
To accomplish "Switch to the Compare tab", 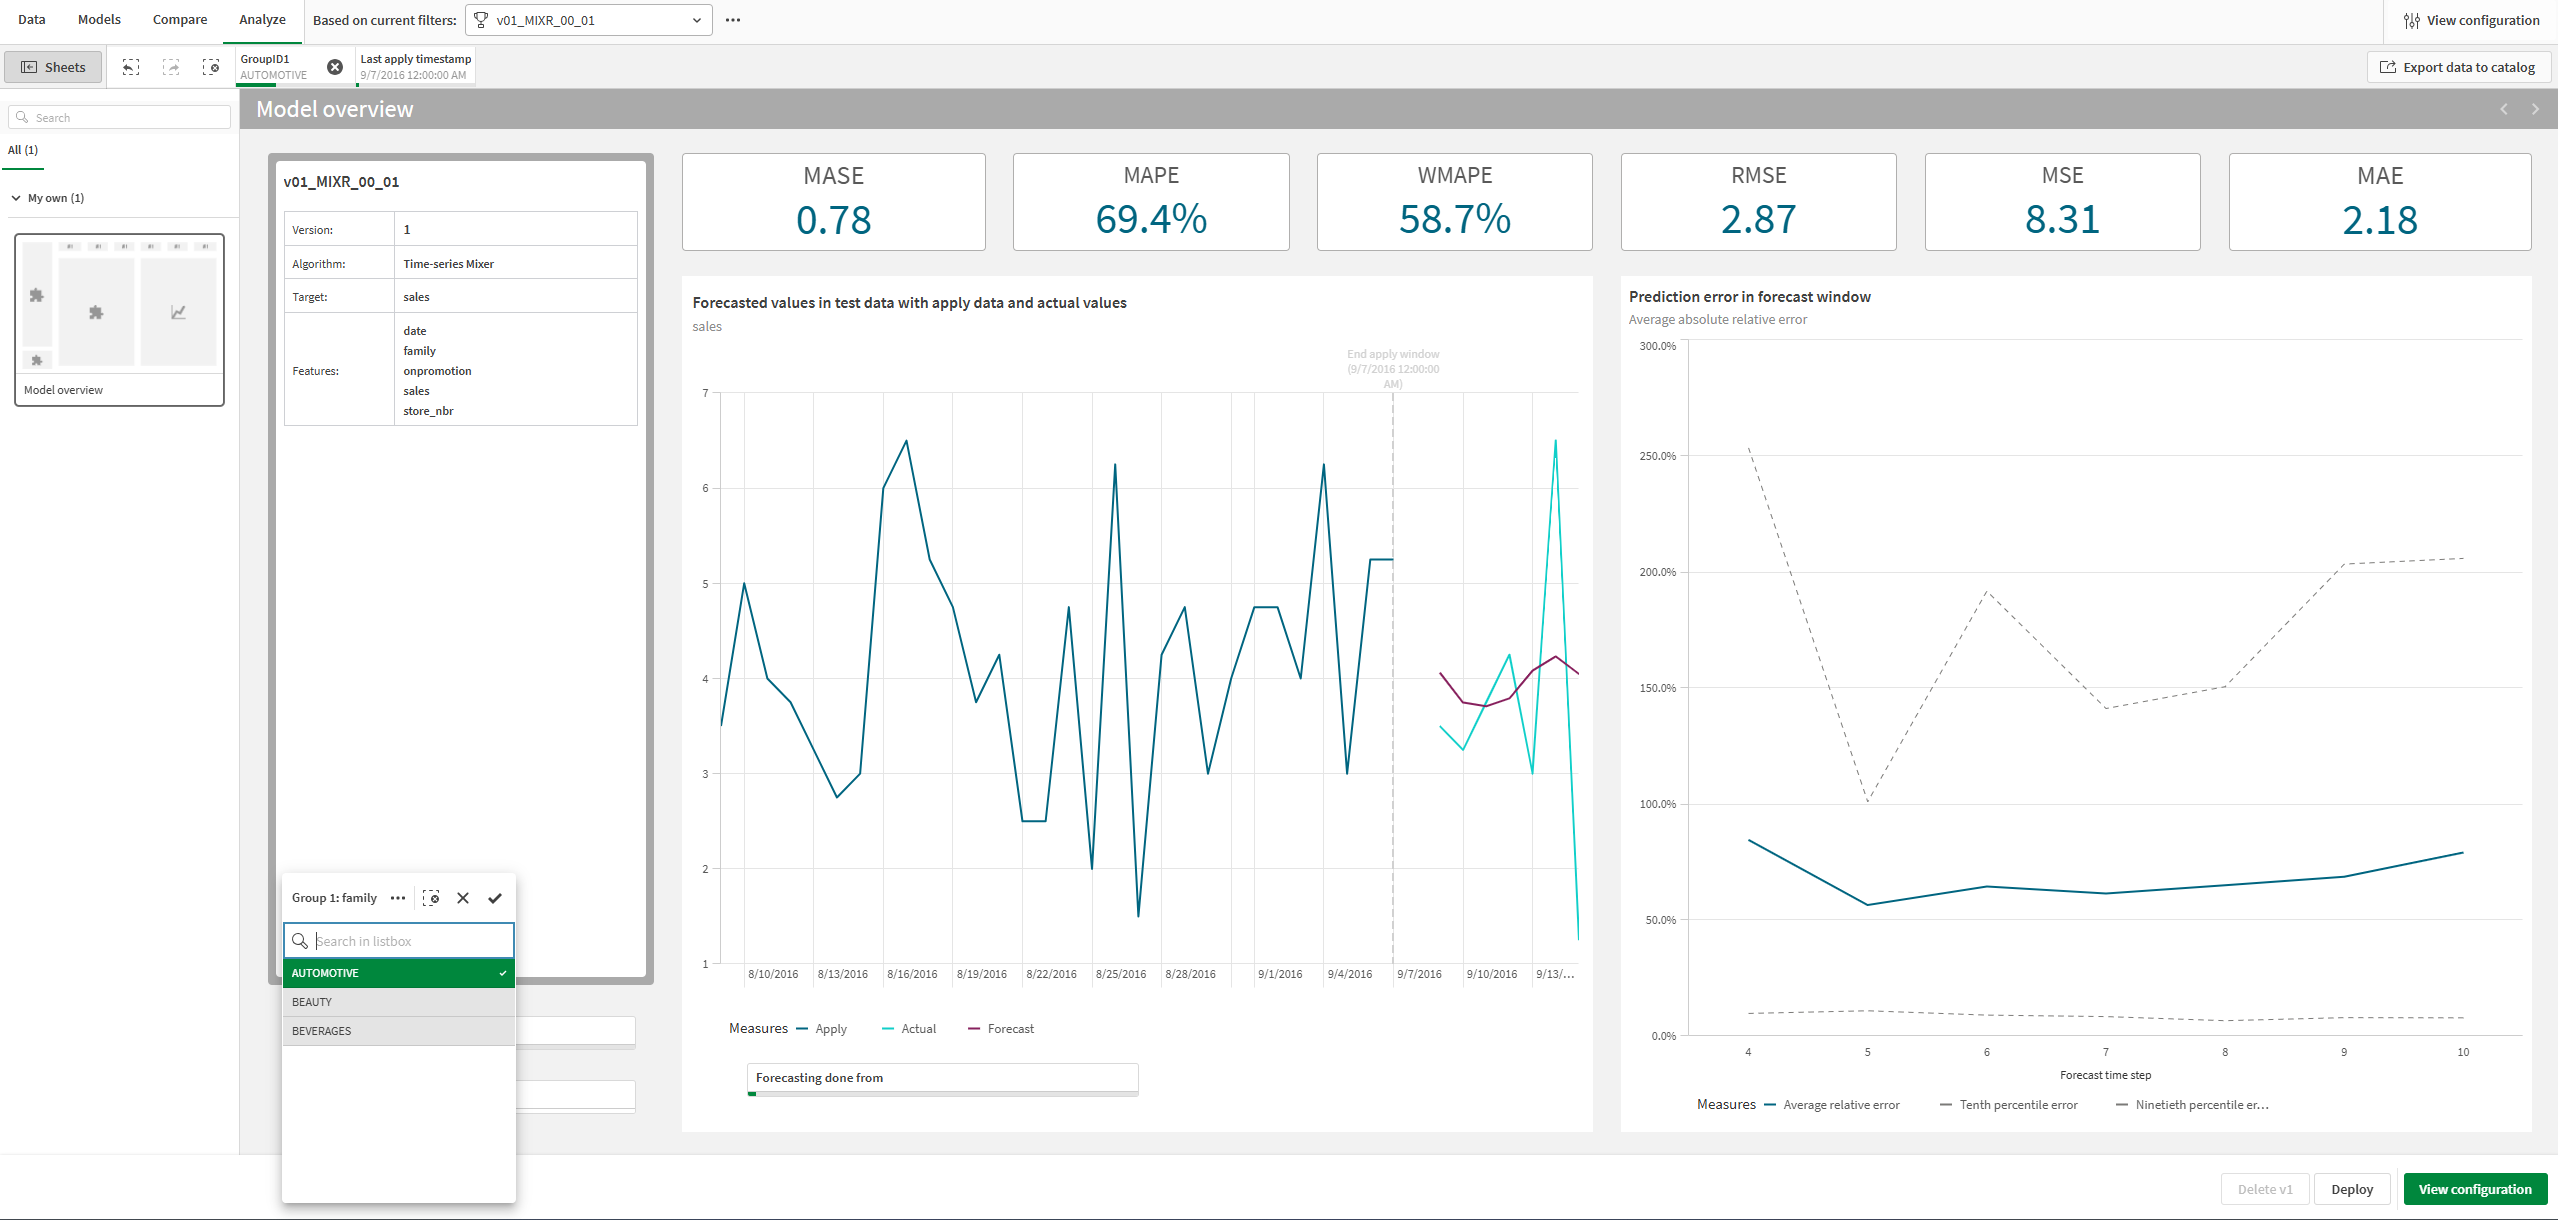I will point(179,19).
